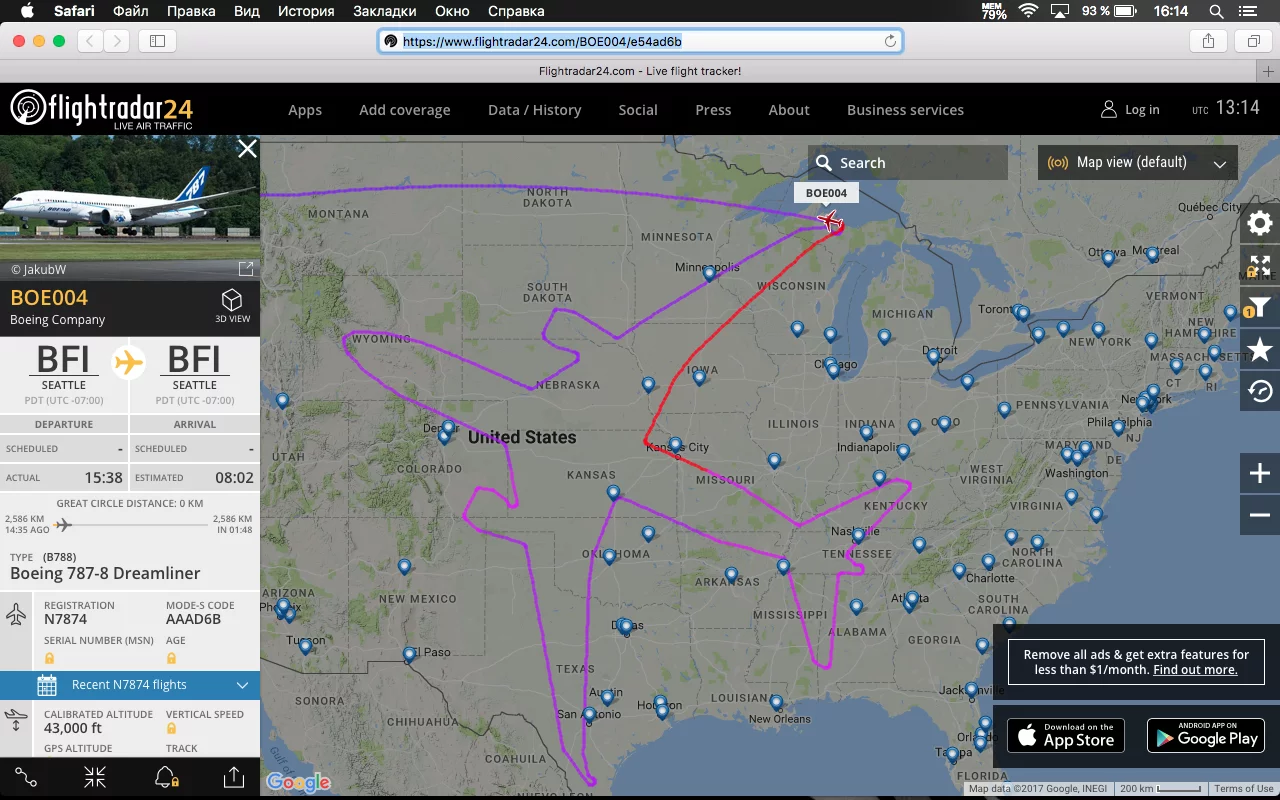Select the BOE004 aircraft on the map

(830, 221)
